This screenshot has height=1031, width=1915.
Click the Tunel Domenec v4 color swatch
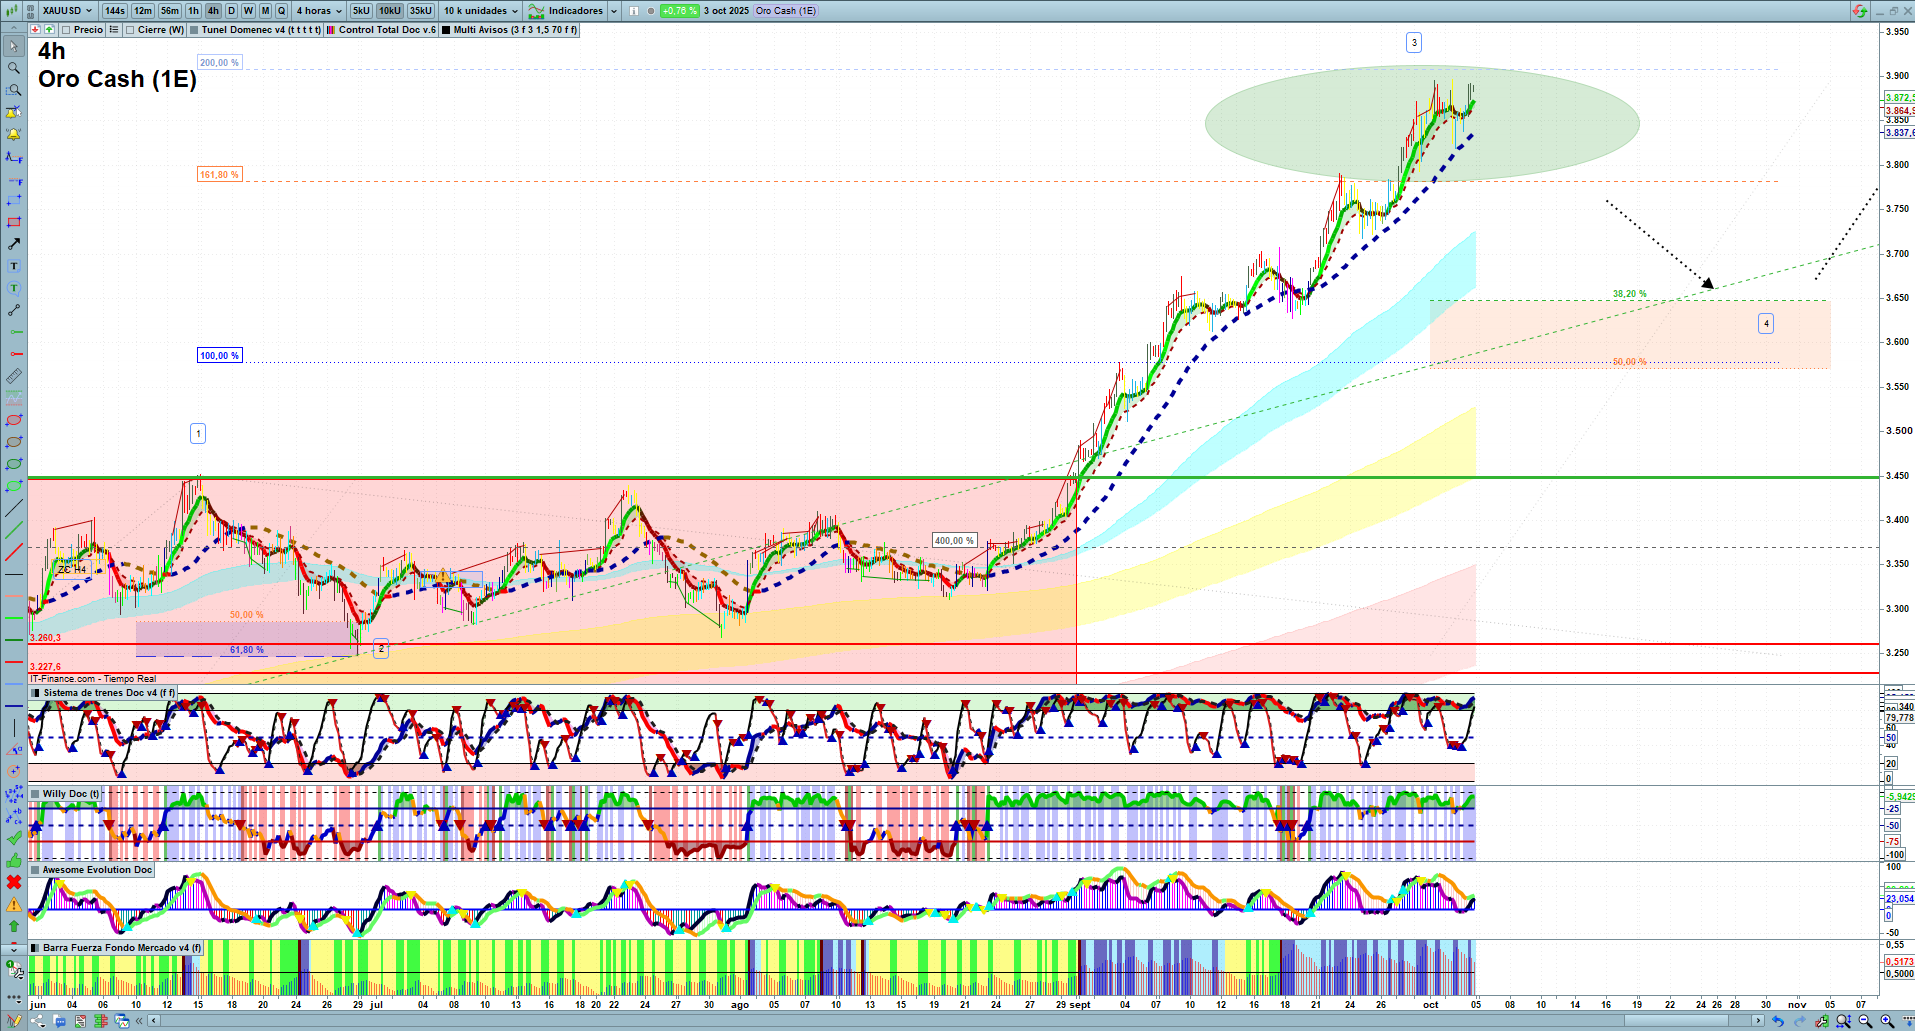click(x=194, y=30)
